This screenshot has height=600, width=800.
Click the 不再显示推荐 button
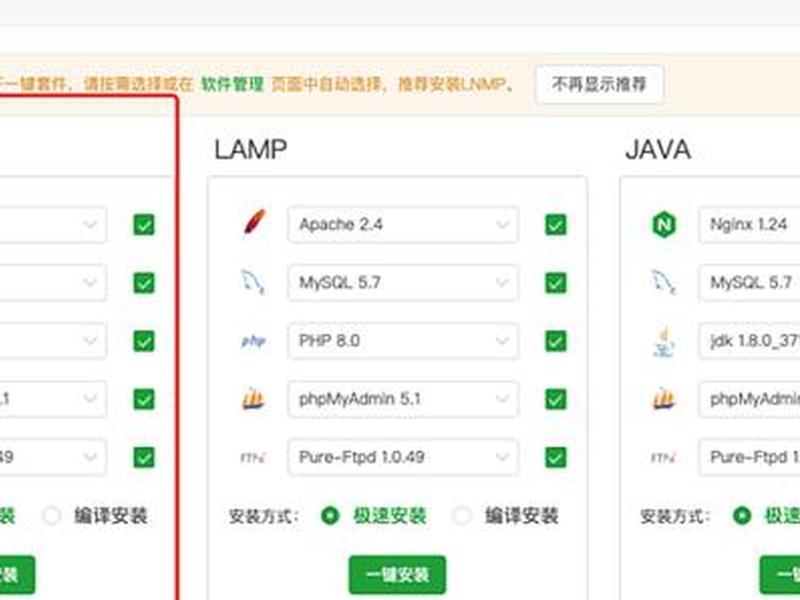point(599,84)
